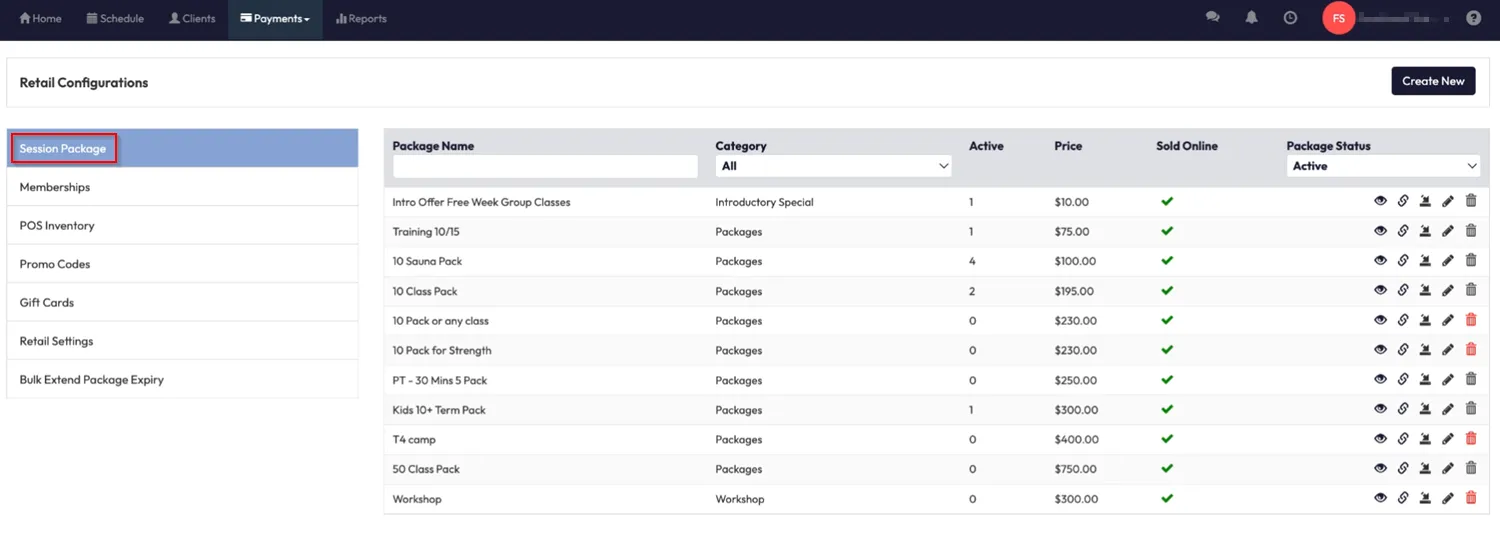
Task: Open the chat messages icon
Action: (x=1212, y=18)
